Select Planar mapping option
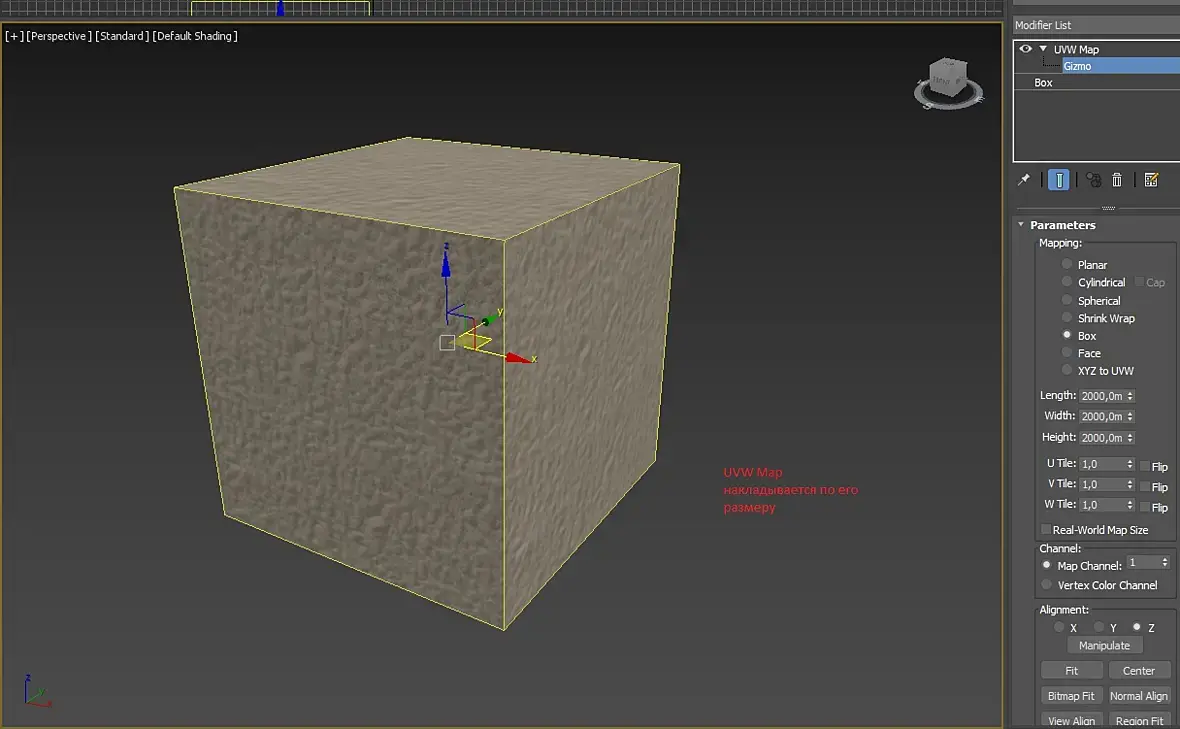Viewport: 1180px width, 729px height. click(1066, 264)
